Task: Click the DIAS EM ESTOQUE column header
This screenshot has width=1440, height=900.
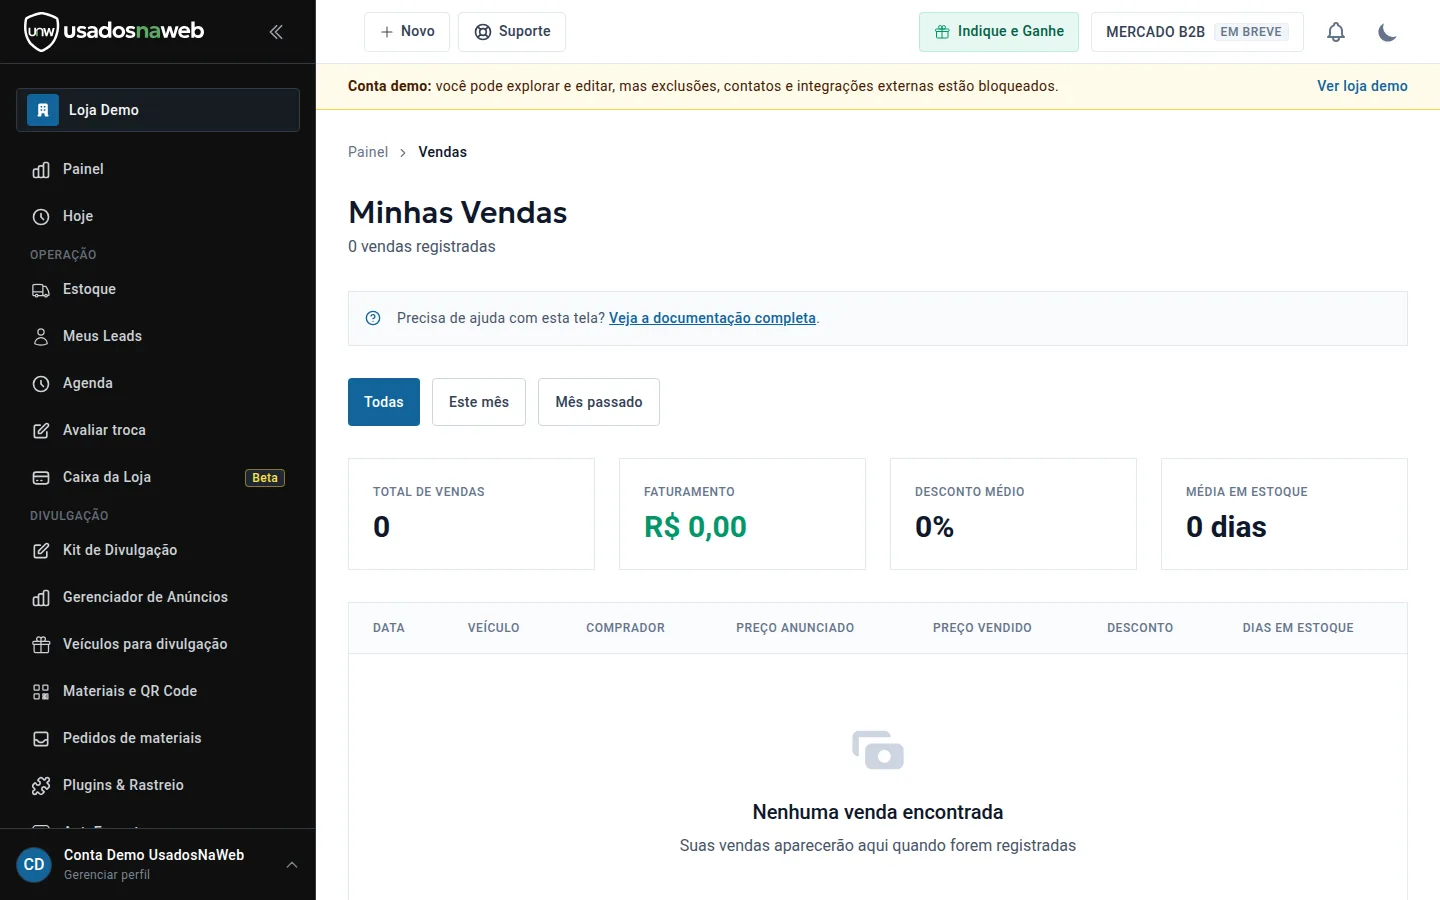Action: coord(1298,628)
